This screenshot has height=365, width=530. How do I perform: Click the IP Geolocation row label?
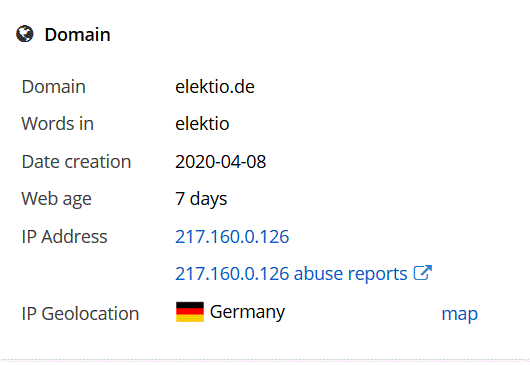tap(80, 314)
